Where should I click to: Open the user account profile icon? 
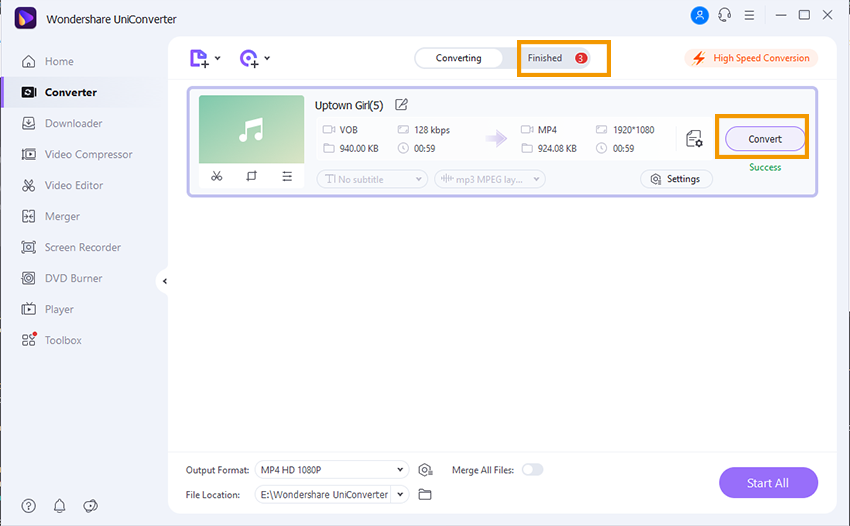tap(699, 15)
